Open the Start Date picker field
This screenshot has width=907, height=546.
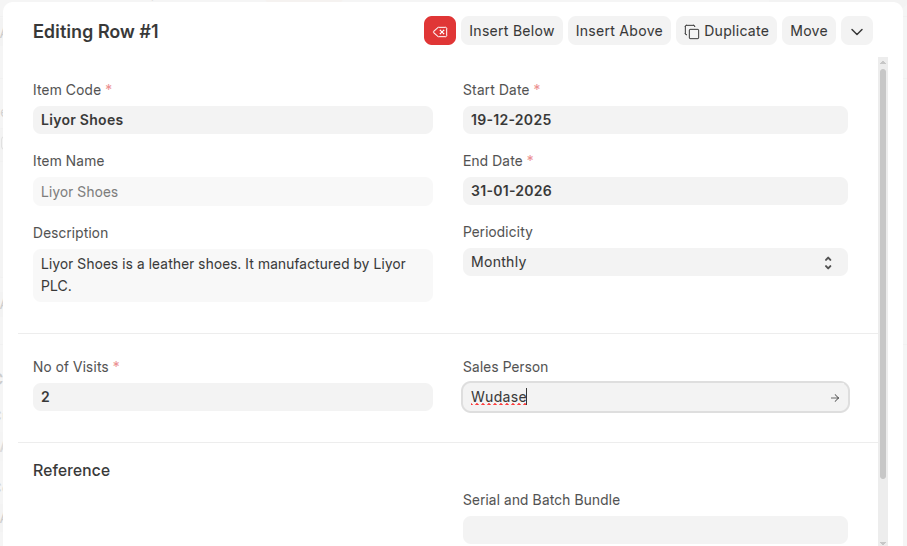click(654, 120)
